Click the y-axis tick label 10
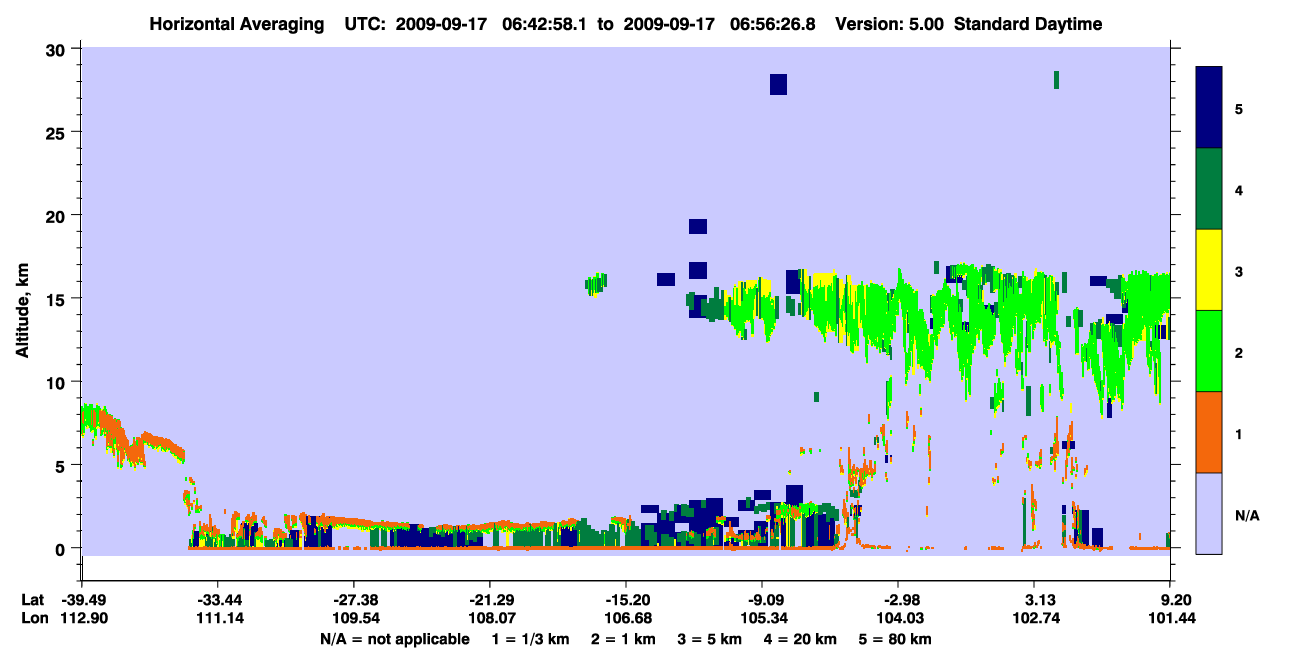This screenshot has height=667, width=1300. pyautogui.click(x=58, y=382)
